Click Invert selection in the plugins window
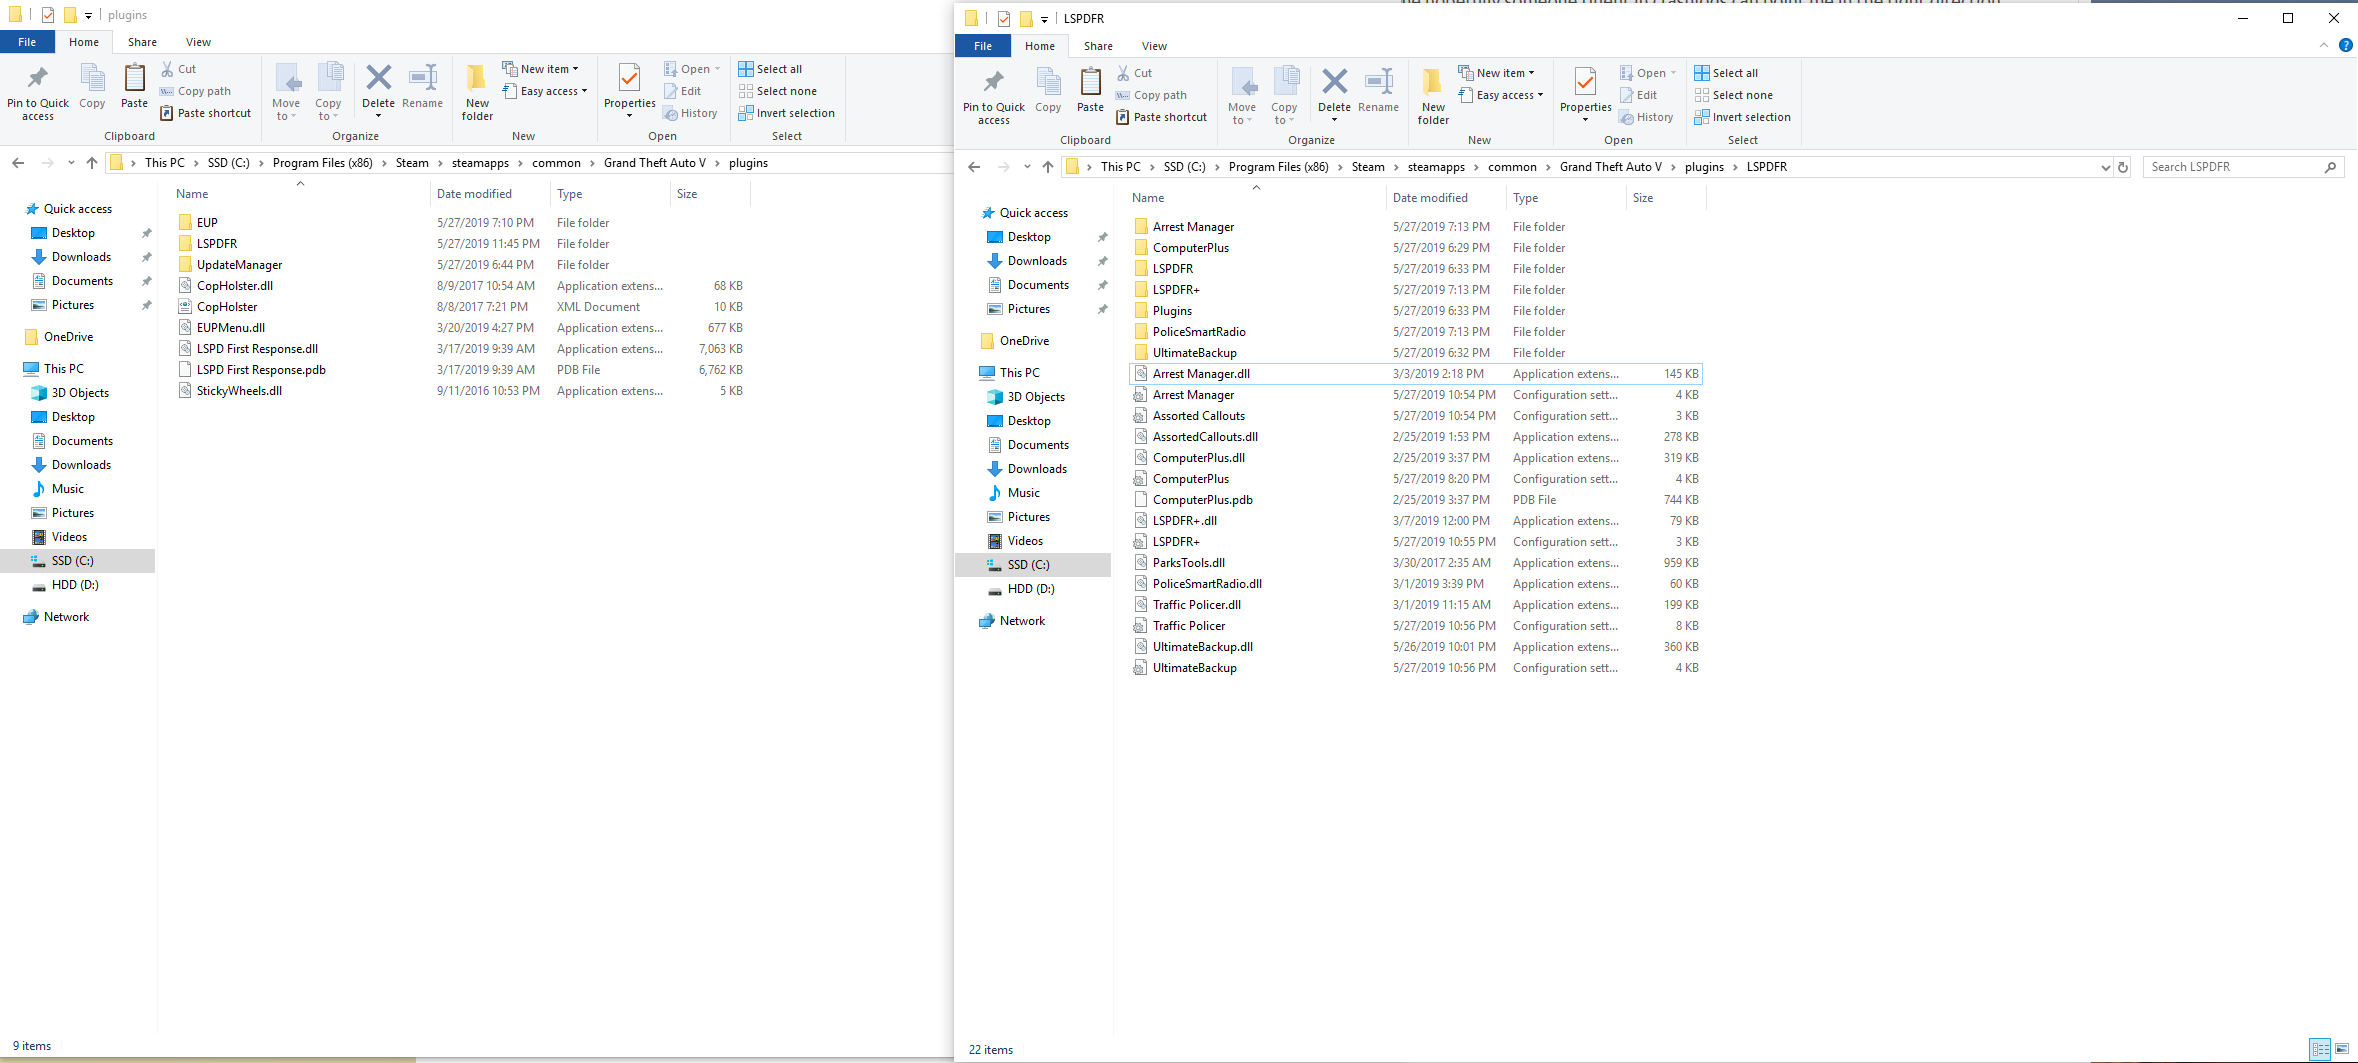Viewport: 2358px width, 1063px height. click(786, 113)
